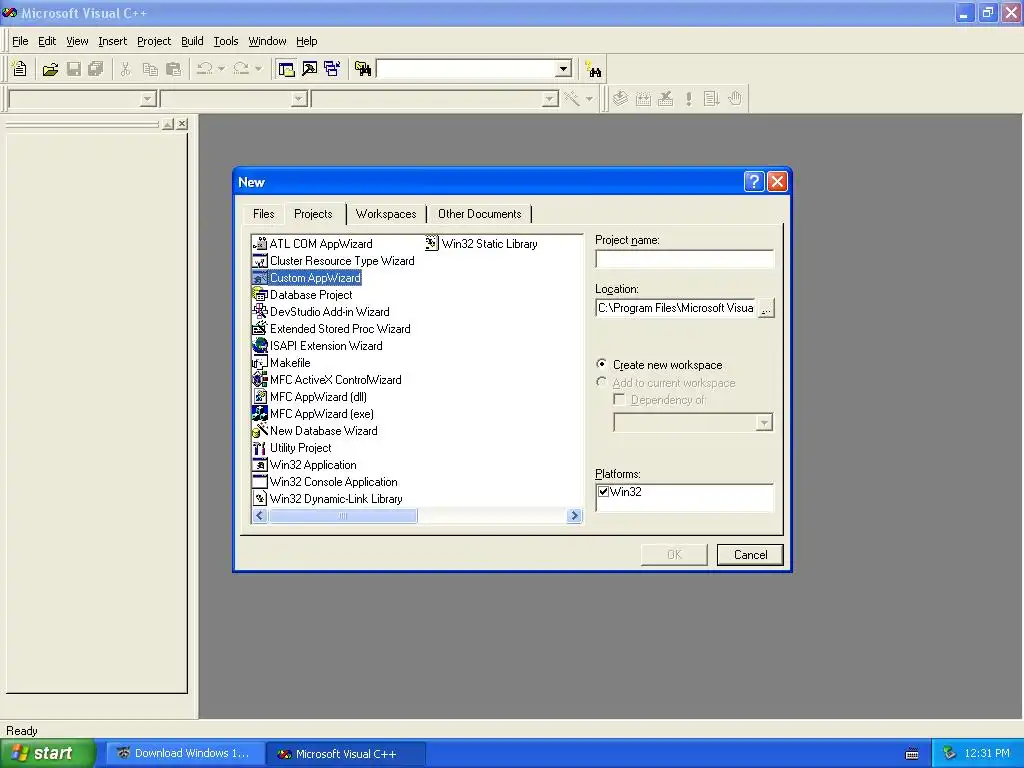Click the Copy toolbar icon
Image resolution: width=1024 pixels, height=768 pixels.
tap(150, 69)
